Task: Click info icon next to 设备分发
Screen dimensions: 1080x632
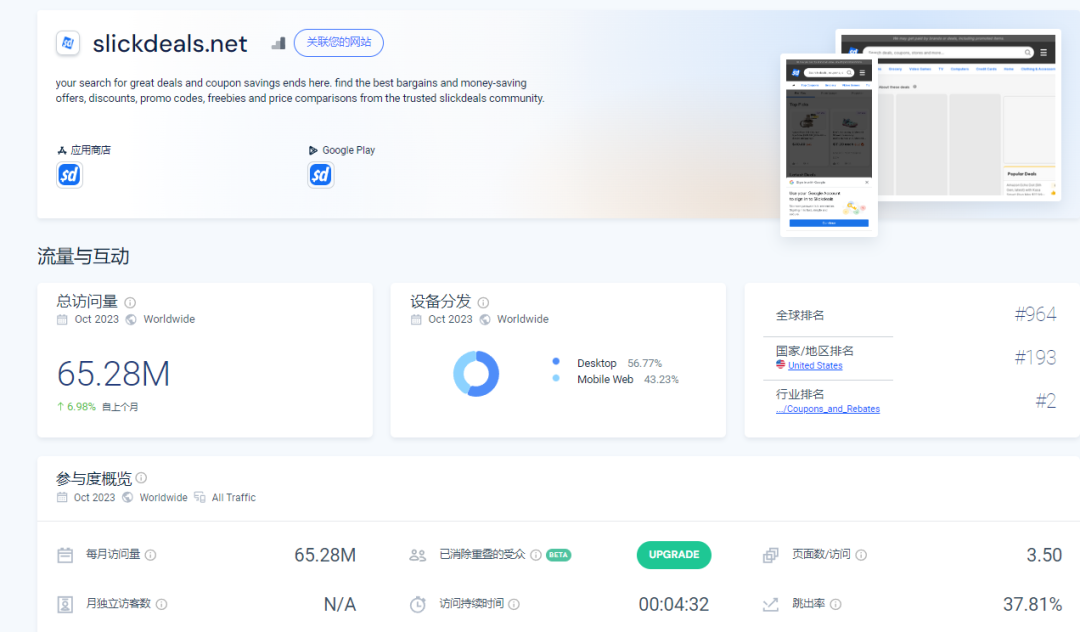Action: [484, 302]
